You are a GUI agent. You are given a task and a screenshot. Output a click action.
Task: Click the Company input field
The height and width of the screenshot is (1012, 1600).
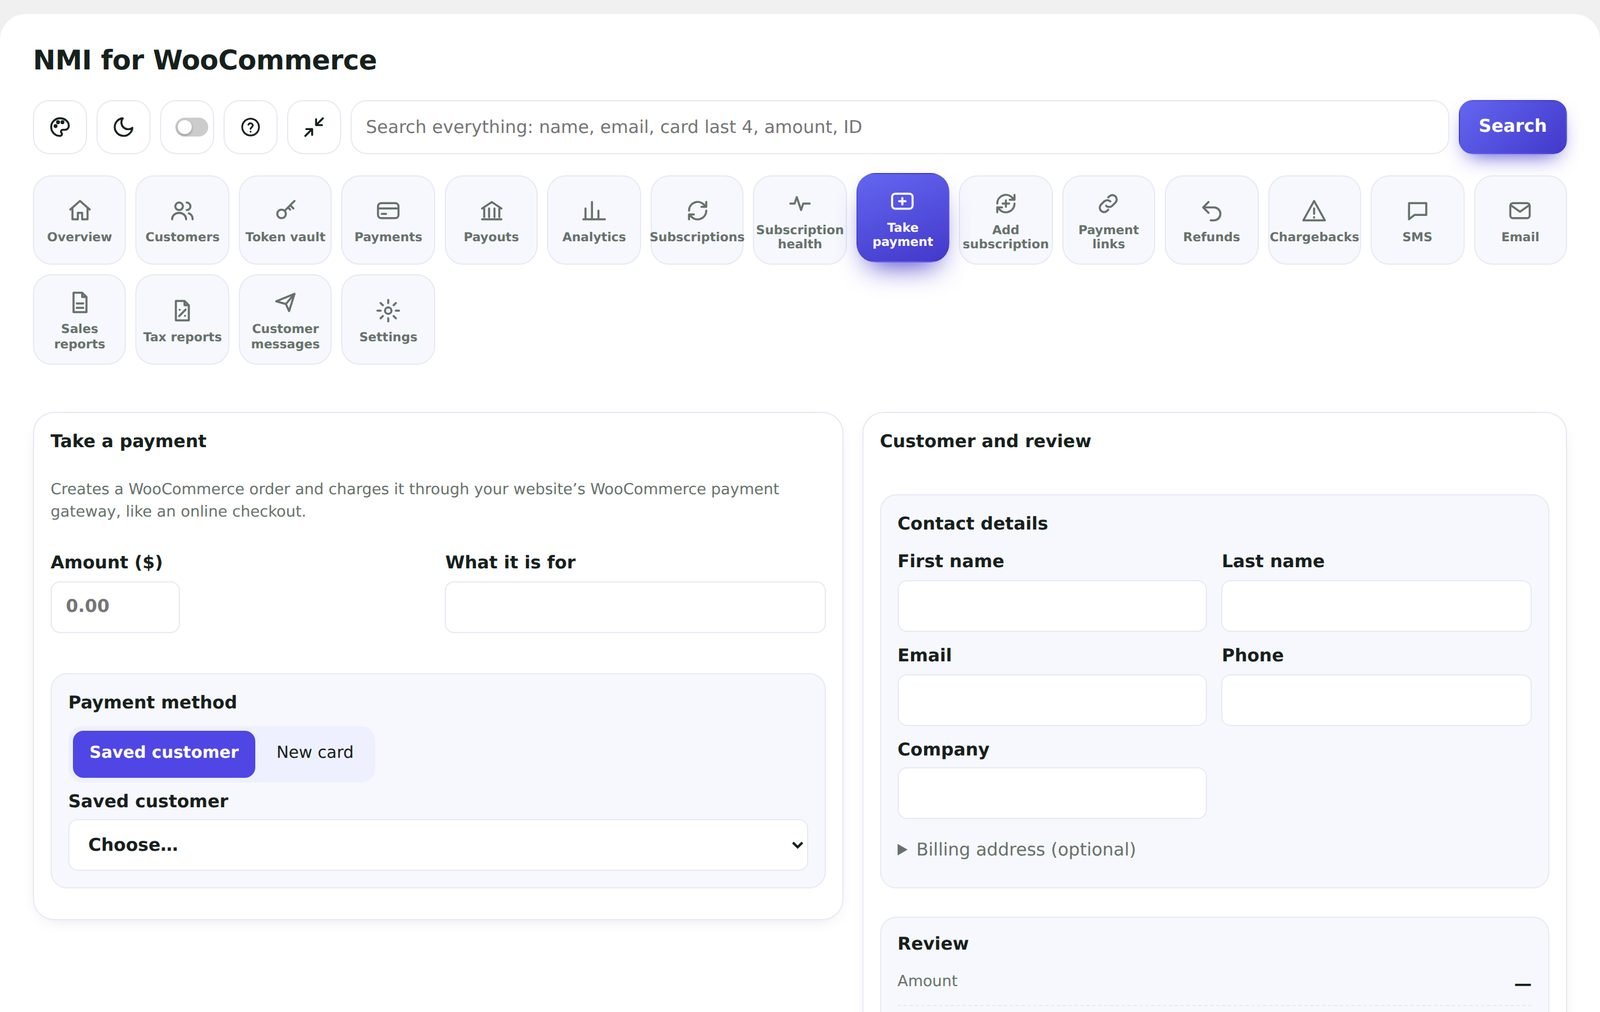coord(1052,793)
